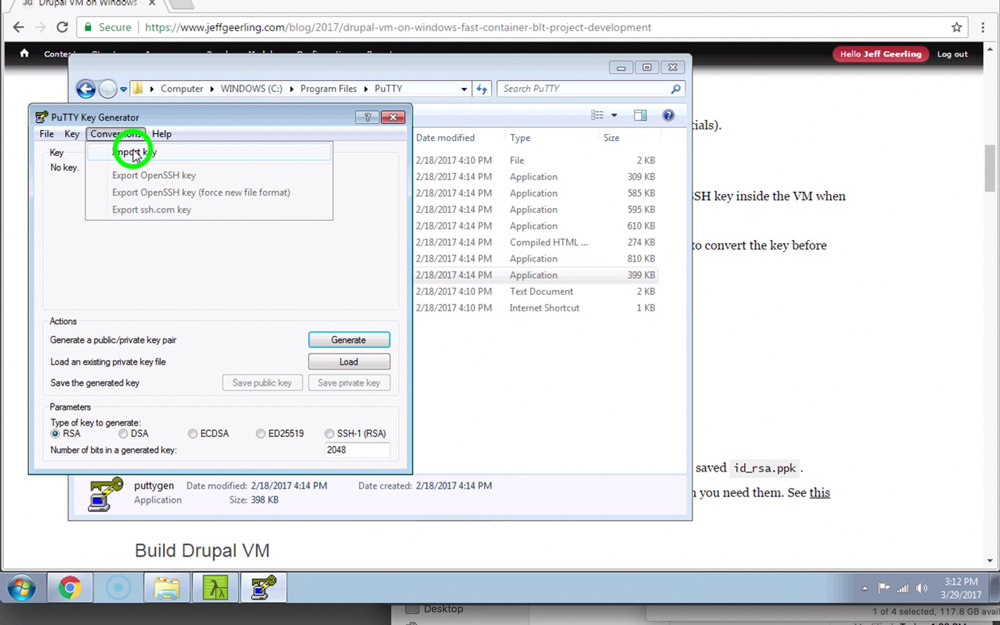Click the puttygen application icon in details pane
The image size is (1000, 625).
click(106, 494)
